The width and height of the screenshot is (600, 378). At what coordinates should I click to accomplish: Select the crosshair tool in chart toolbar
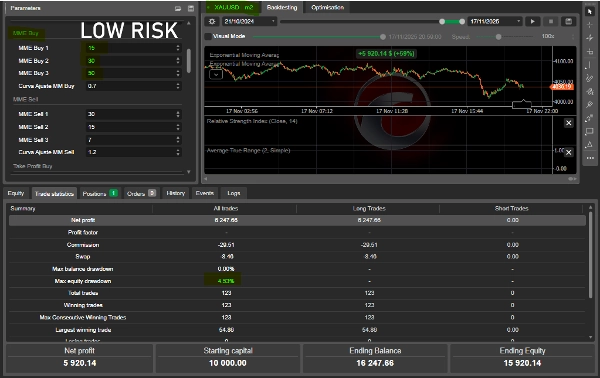(x=590, y=24)
